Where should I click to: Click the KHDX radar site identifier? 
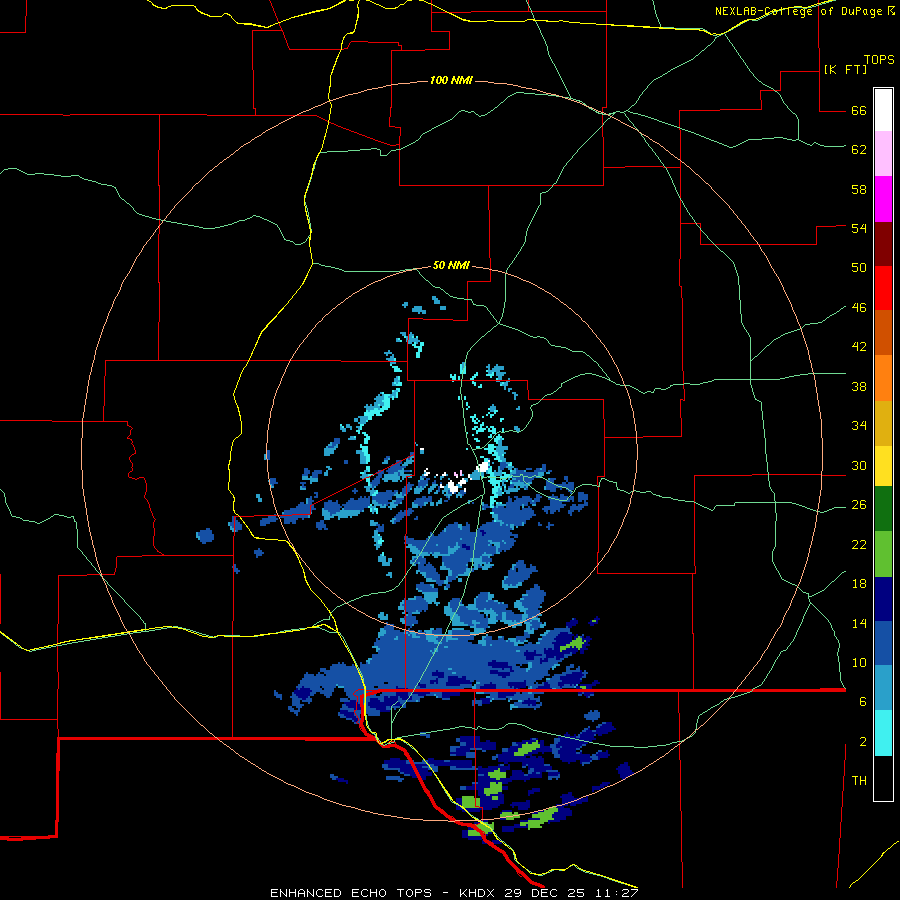pyautogui.click(x=479, y=893)
